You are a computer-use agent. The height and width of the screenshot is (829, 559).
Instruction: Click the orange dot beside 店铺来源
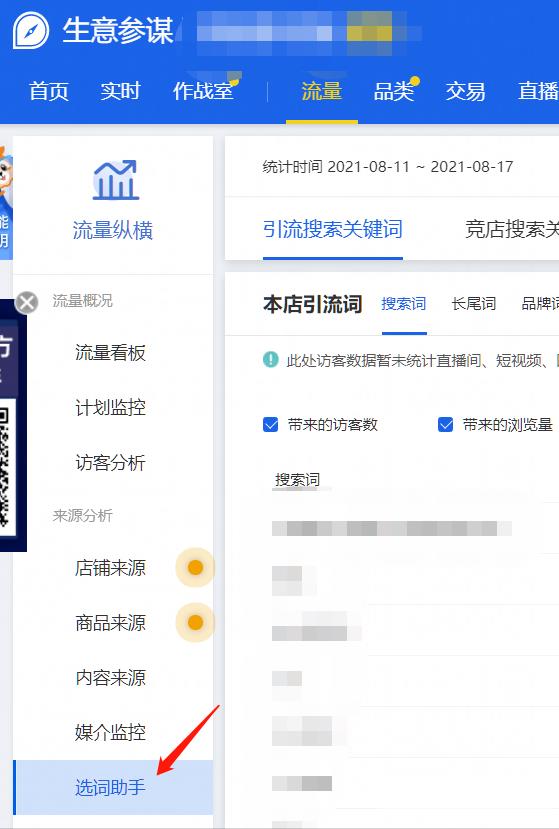tap(195, 567)
